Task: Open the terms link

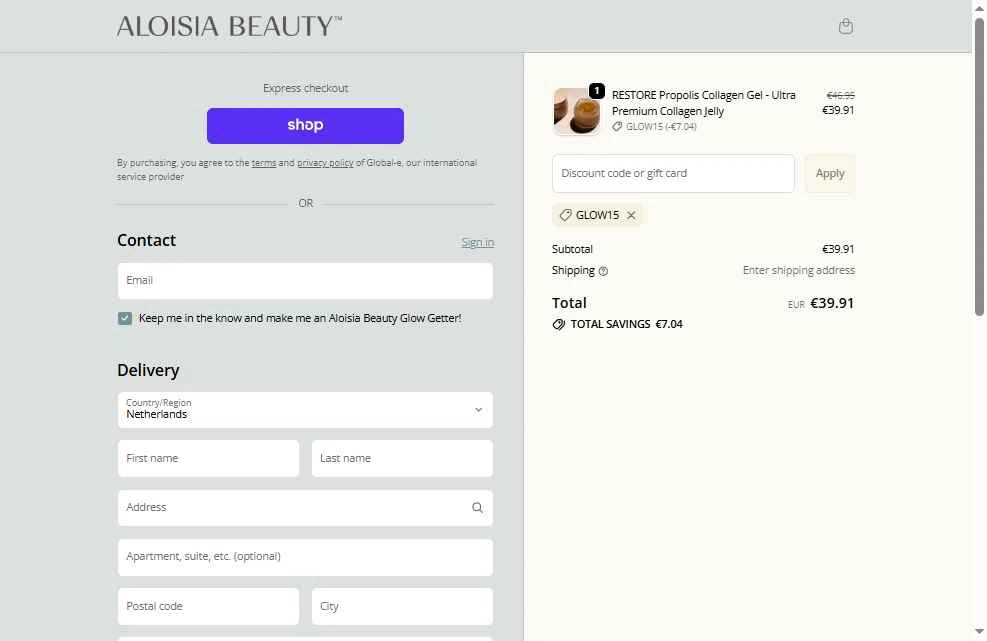Action: pos(264,163)
